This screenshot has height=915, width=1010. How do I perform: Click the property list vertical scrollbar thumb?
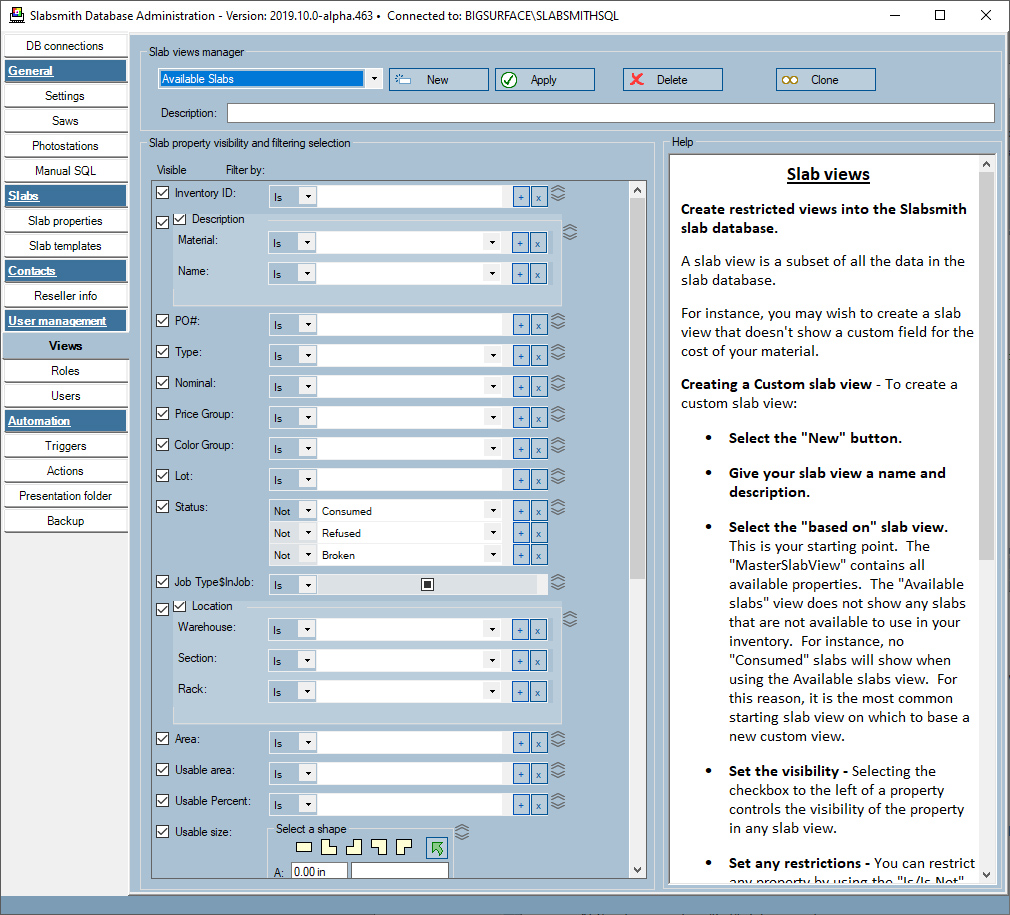[x=637, y=389]
